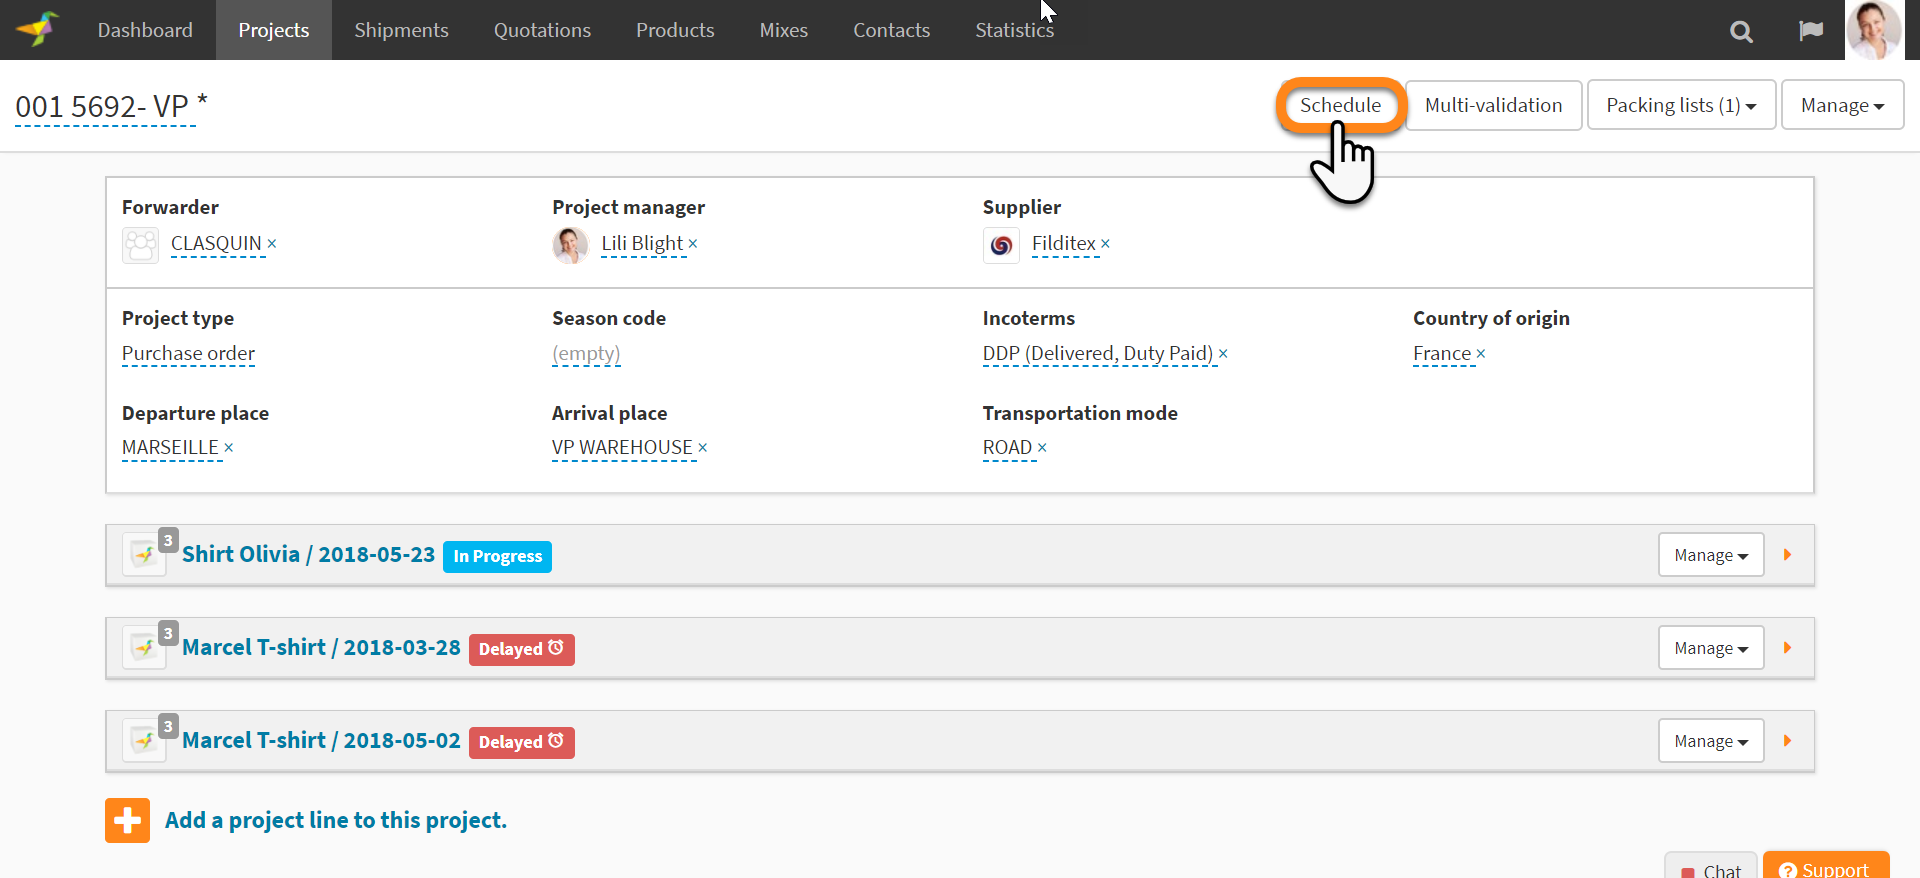The image size is (1920, 878).
Task: Open the Support help button
Action: [1825, 868]
